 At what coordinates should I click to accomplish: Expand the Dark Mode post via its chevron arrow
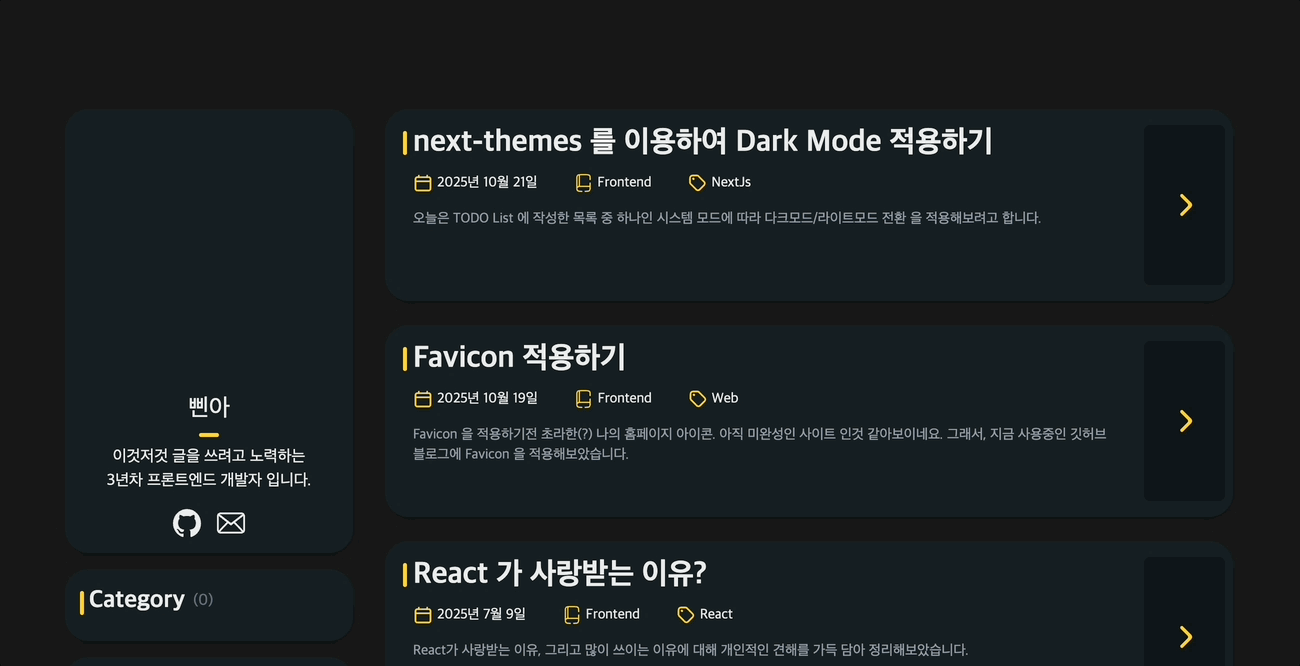[1184, 205]
